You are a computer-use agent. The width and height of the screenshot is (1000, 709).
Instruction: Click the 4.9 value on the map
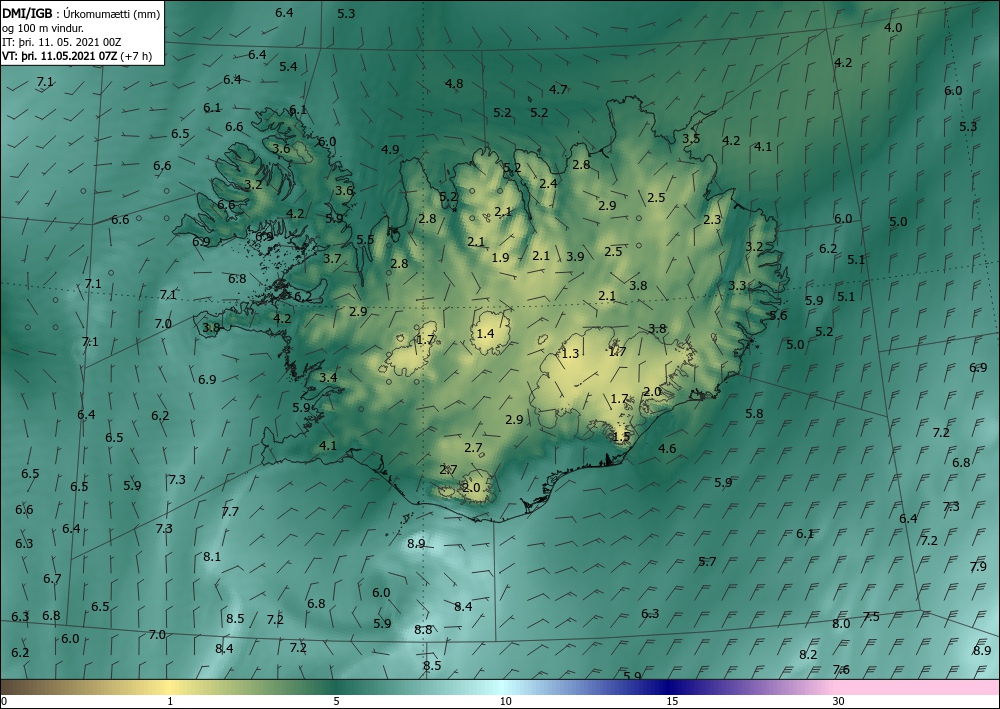tap(390, 150)
